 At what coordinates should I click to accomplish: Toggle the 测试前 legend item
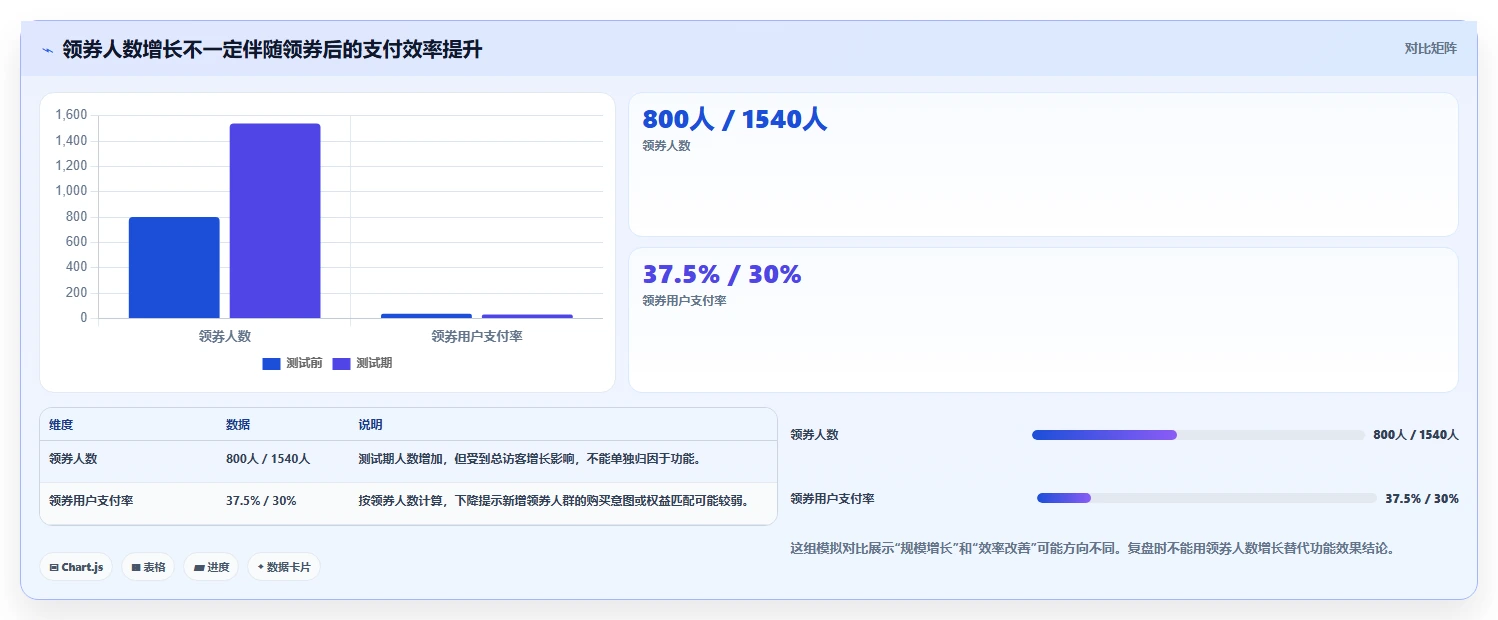pyautogui.click(x=292, y=363)
